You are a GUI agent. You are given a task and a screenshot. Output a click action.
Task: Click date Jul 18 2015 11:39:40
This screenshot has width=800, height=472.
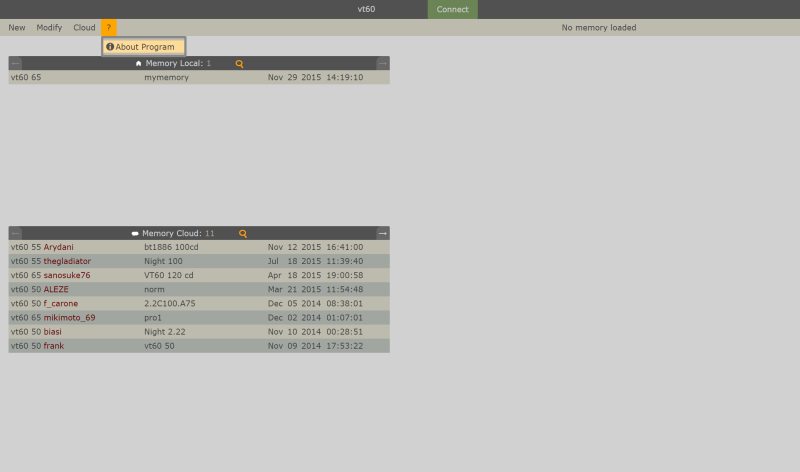click(315, 261)
